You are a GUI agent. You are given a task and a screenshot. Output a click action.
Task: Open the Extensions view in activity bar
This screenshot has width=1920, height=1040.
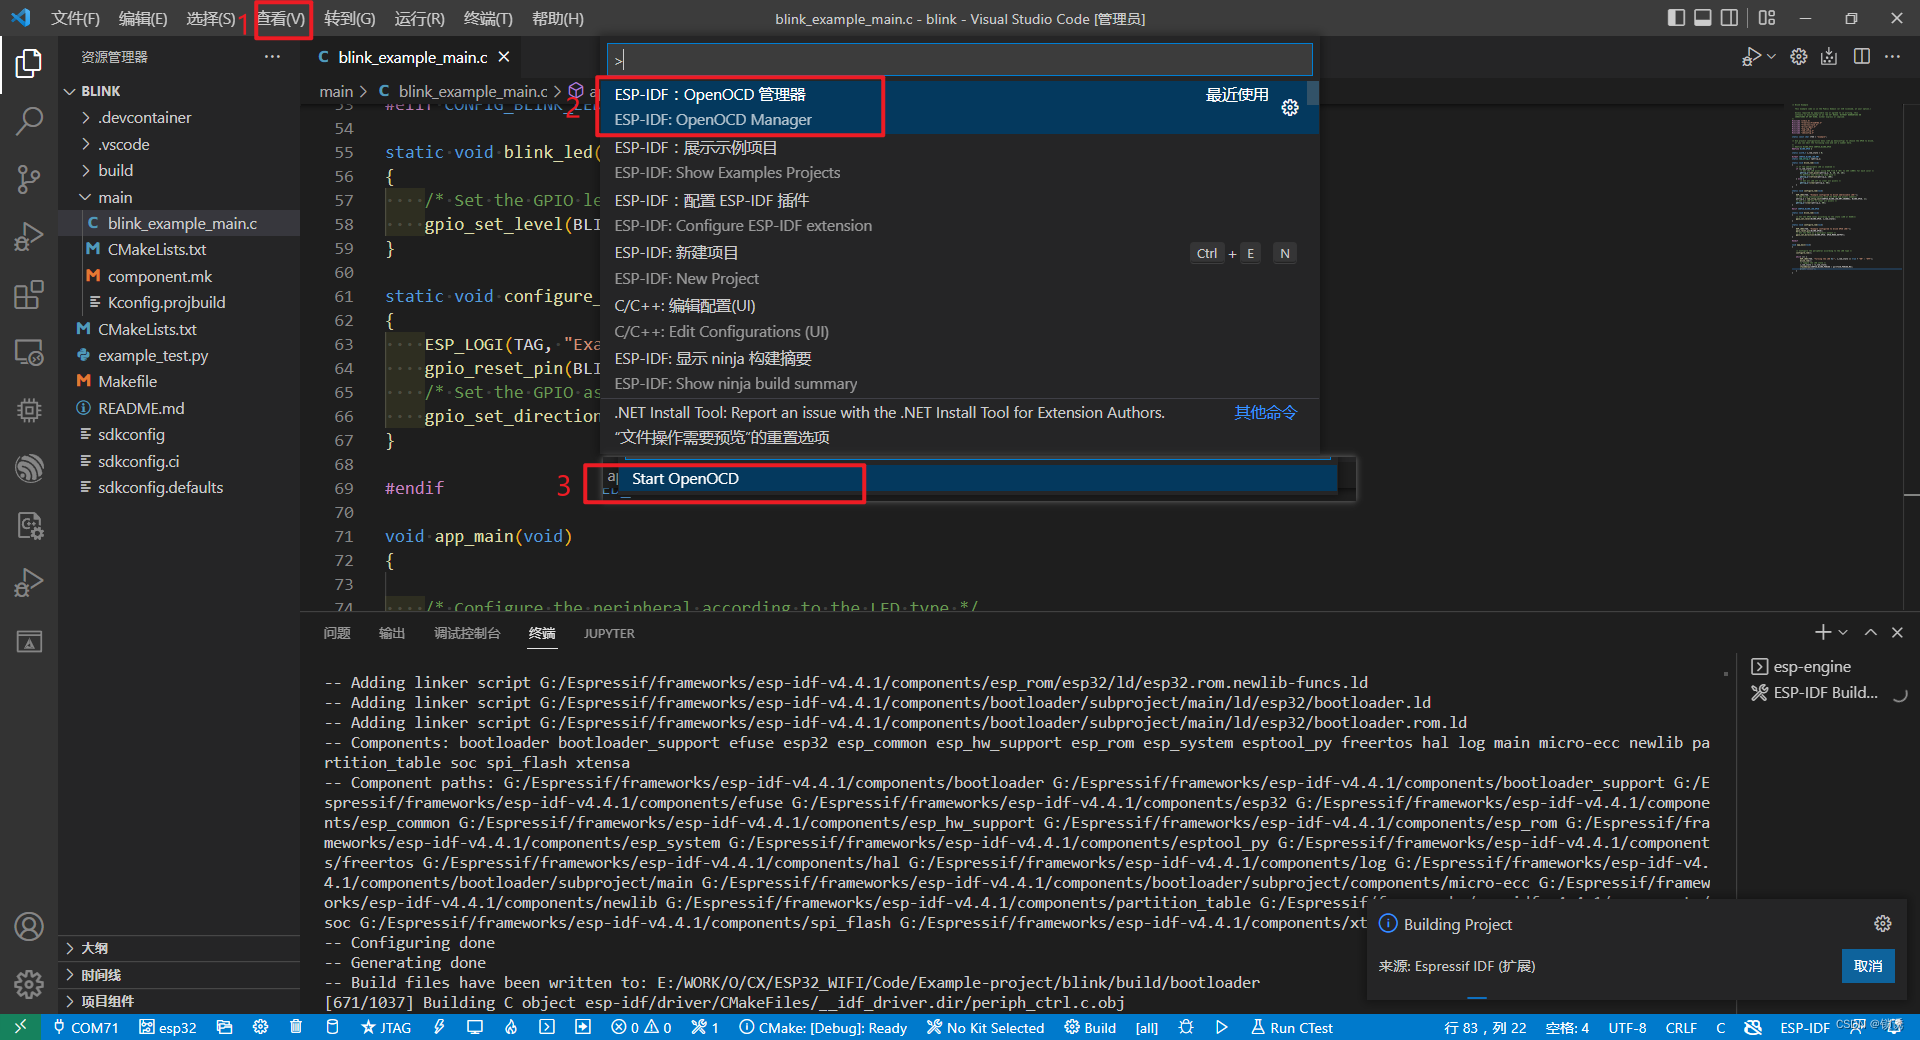click(29, 295)
